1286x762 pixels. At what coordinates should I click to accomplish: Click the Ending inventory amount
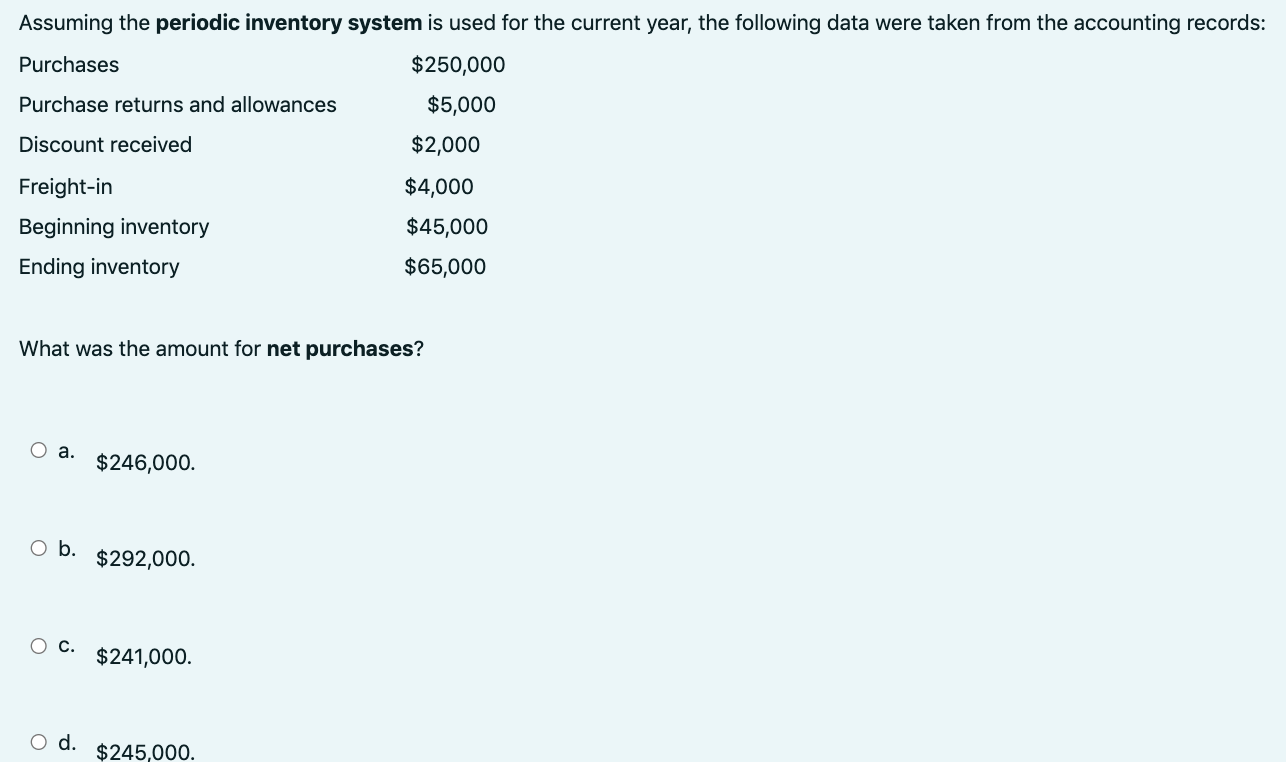click(444, 266)
